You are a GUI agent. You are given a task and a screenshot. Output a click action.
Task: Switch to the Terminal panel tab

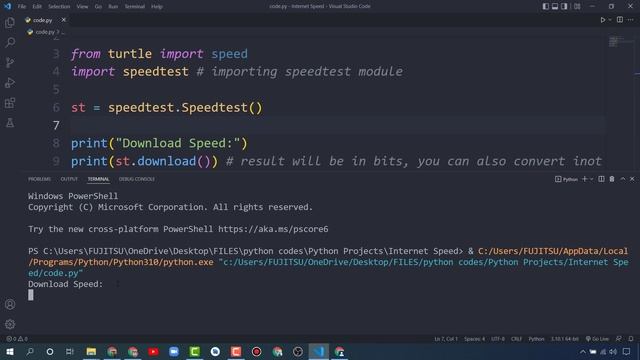pos(98,179)
